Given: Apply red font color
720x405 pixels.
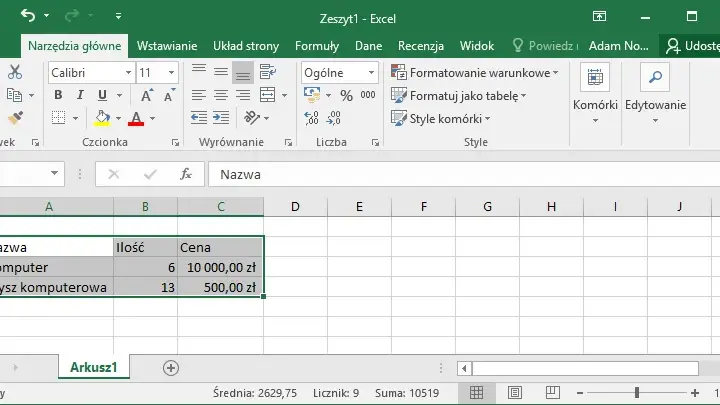Looking at the screenshot, I should coord(136,118).
